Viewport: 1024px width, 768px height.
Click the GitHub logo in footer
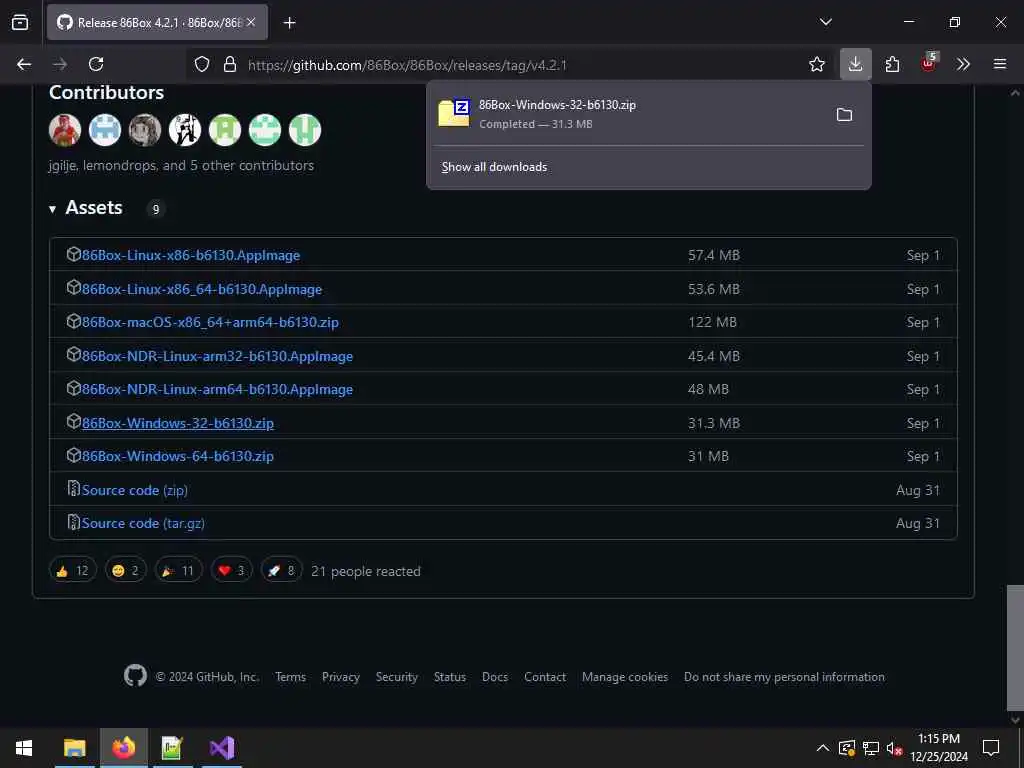(135, 676)
